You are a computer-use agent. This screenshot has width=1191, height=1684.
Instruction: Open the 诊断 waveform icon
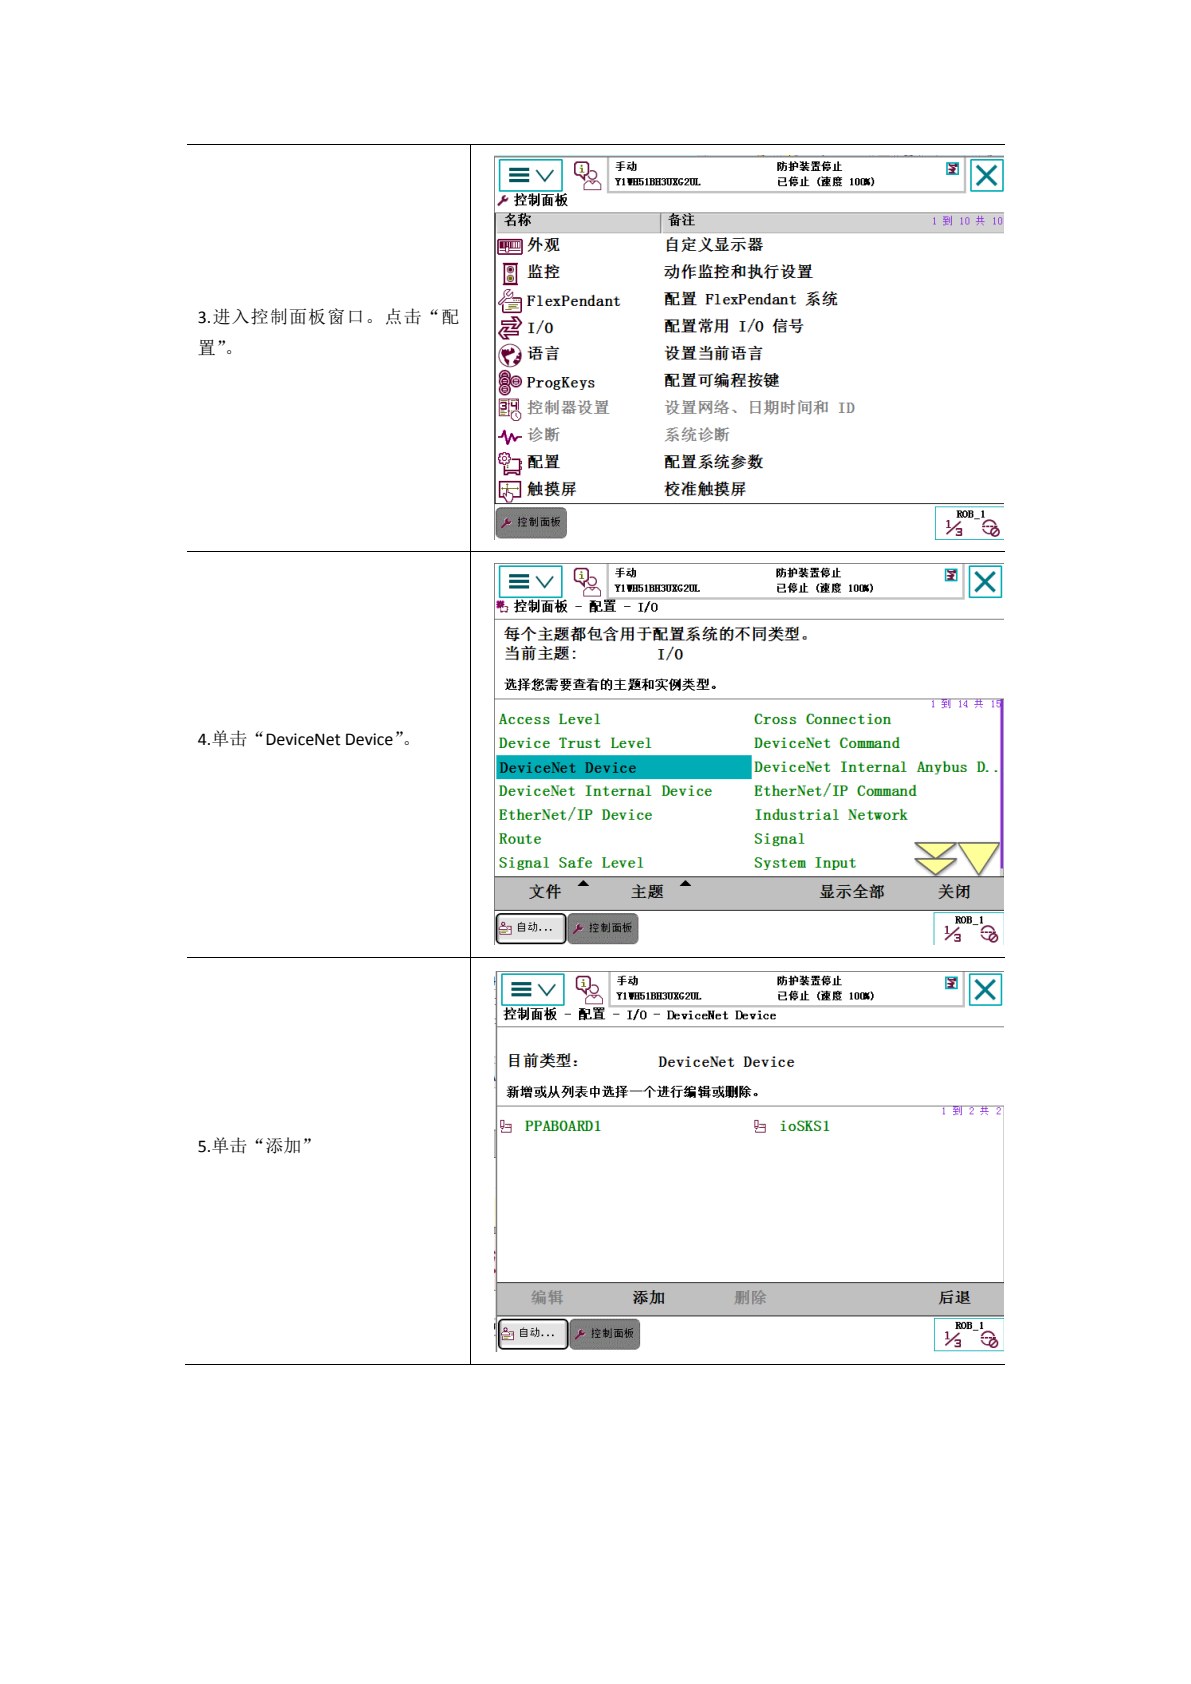pyautogui.click(x=510, y=436)
